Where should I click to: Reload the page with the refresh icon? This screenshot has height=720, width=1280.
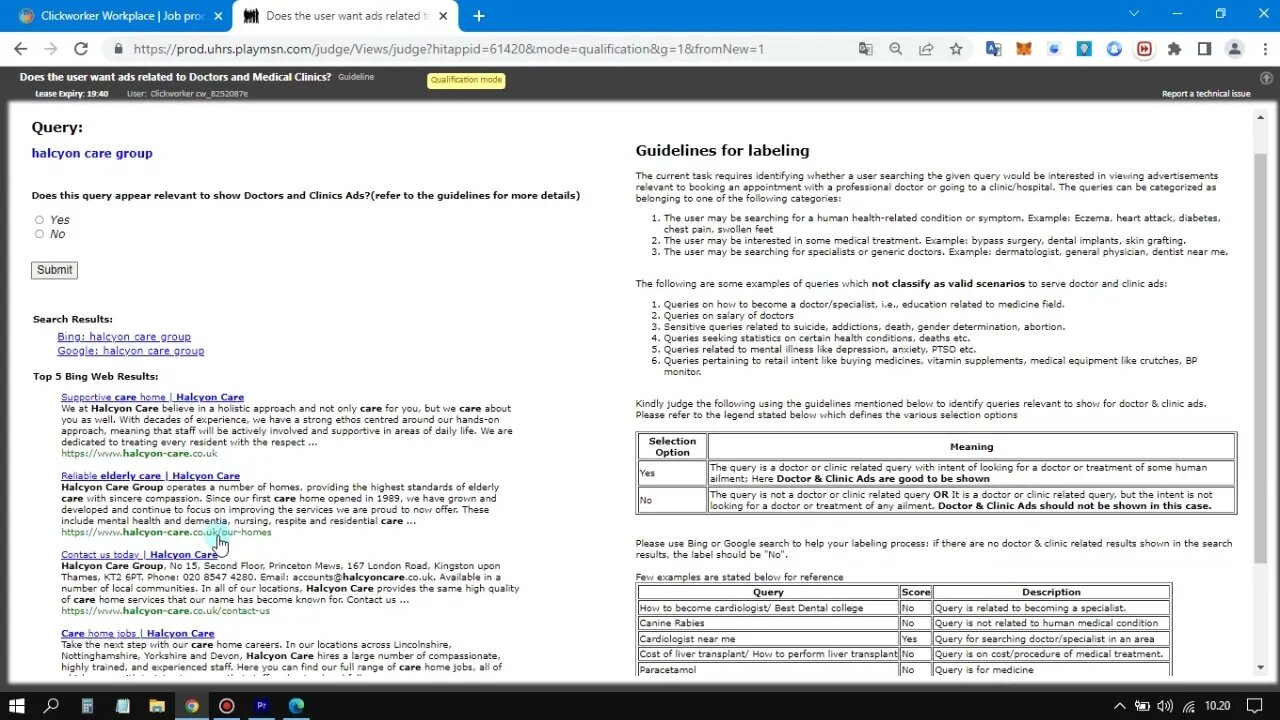[81, 48]
